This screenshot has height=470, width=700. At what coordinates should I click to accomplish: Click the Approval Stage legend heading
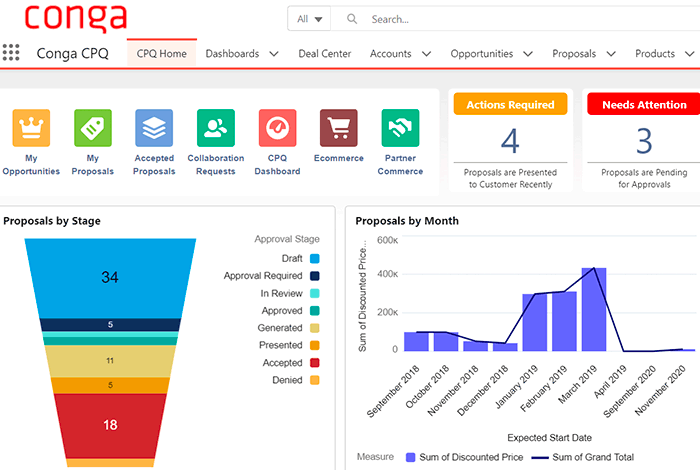(x=287, y=239)
